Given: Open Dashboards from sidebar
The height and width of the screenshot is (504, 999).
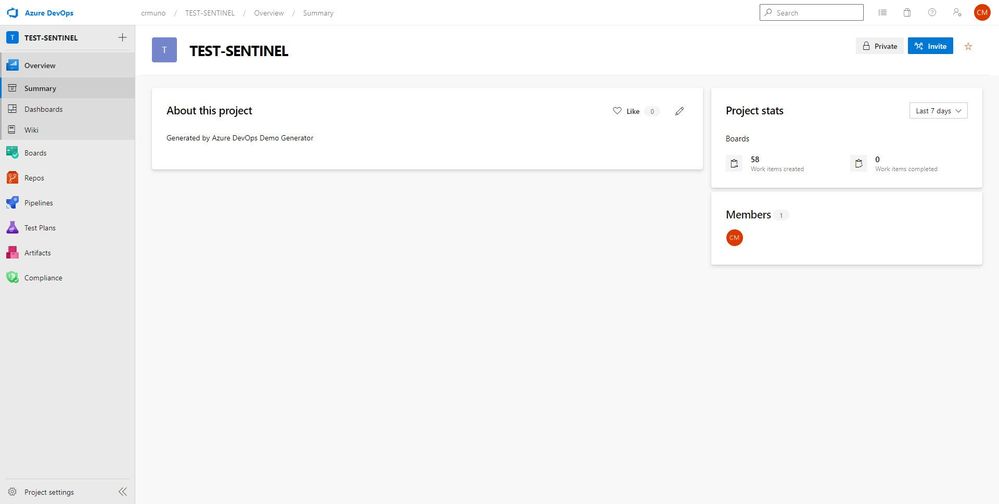Looking at the screenshot, I should (68, 109).
